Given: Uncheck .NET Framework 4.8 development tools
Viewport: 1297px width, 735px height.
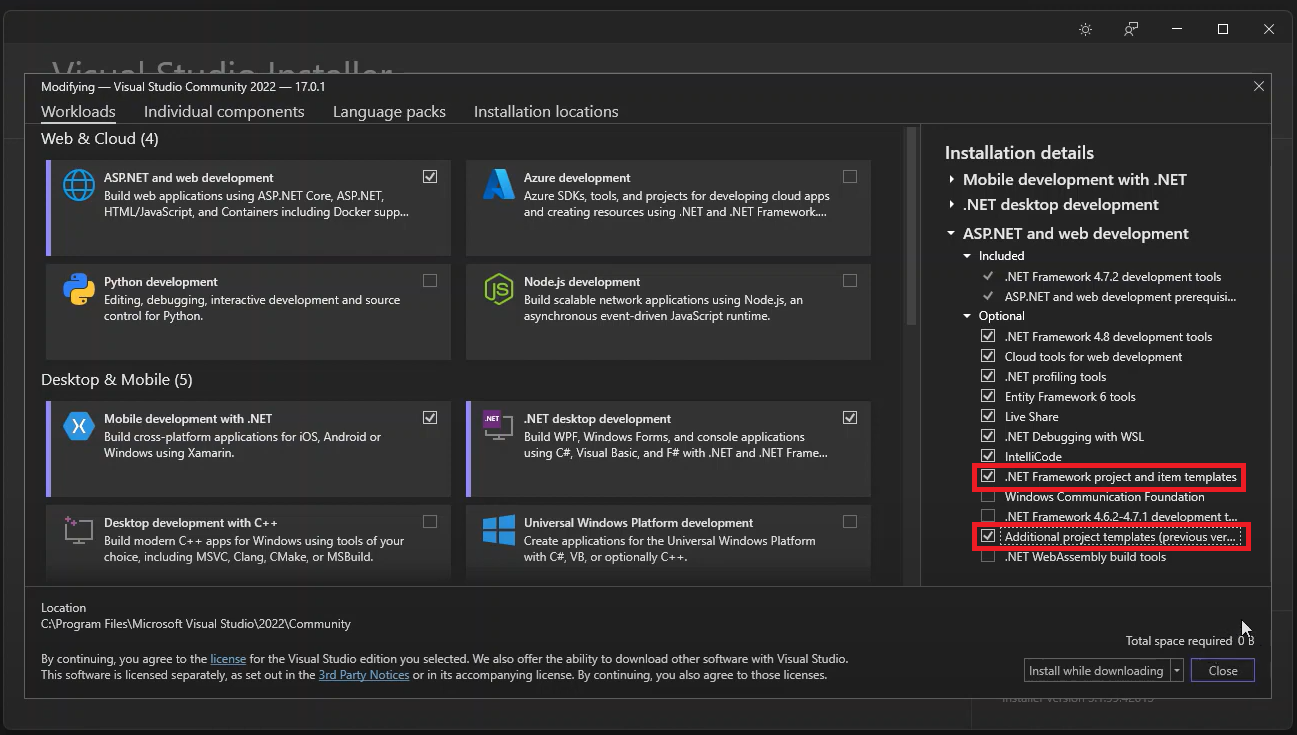Looking at the screenshot, I should tap(988, 337).
